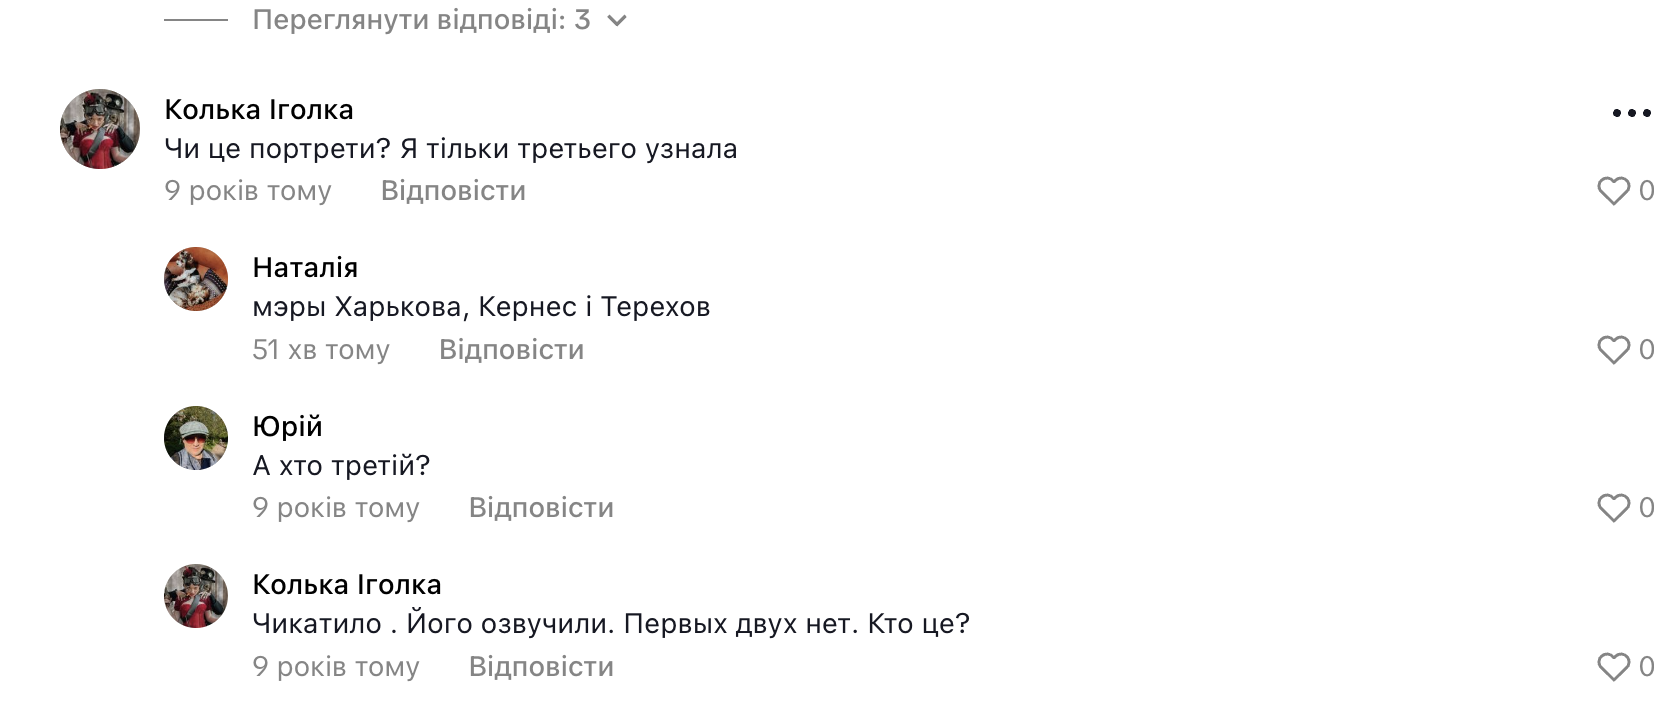The image size is (1654, 708).
Task: Click the username 'Наталія'
Action: pyautogui.click(x=305, y=268)
